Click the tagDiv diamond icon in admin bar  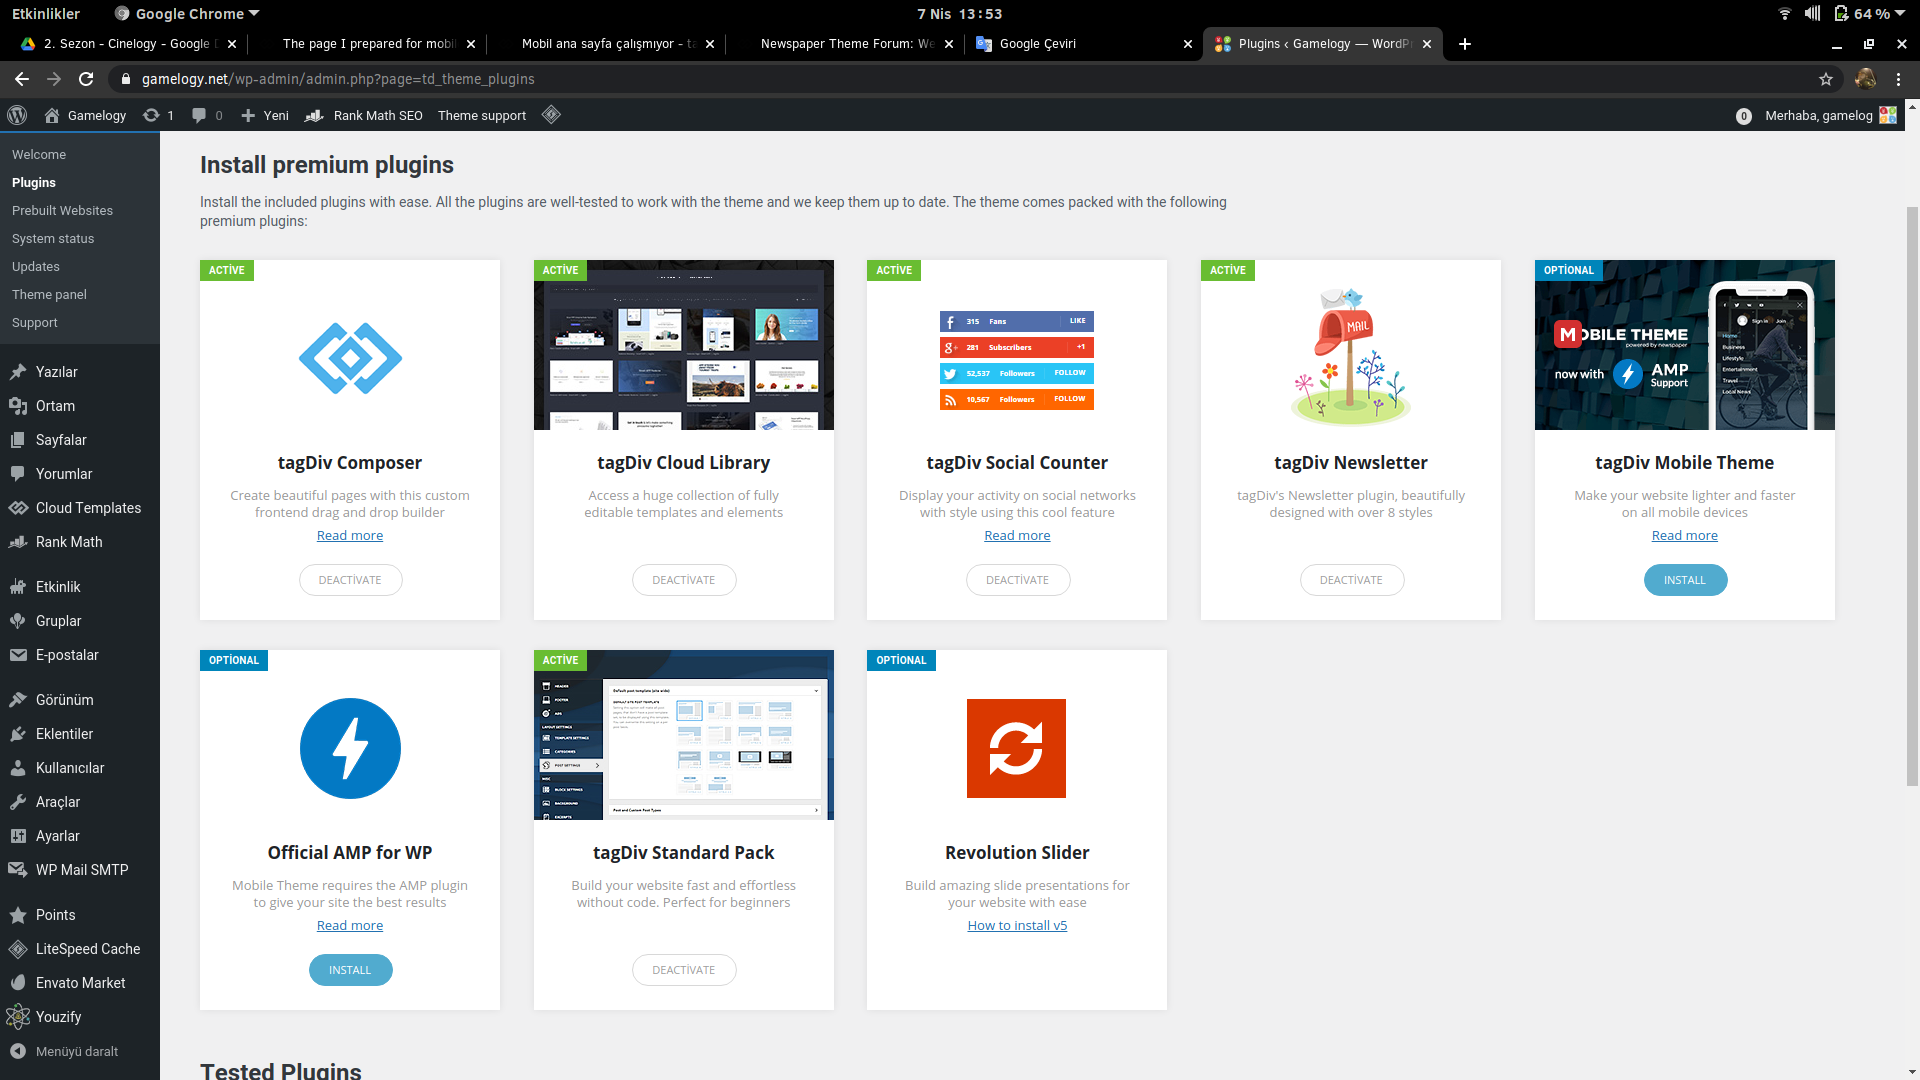pyautogui.click(x=551, y=115)
